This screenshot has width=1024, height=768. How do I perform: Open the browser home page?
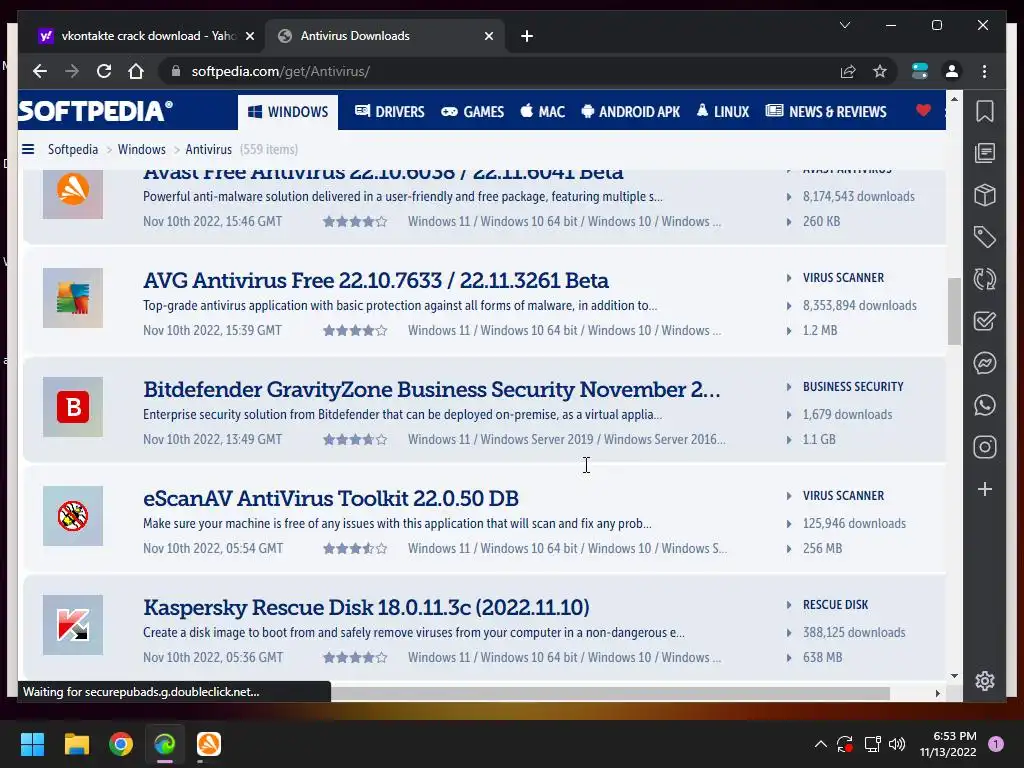click(x=136, y=71)
